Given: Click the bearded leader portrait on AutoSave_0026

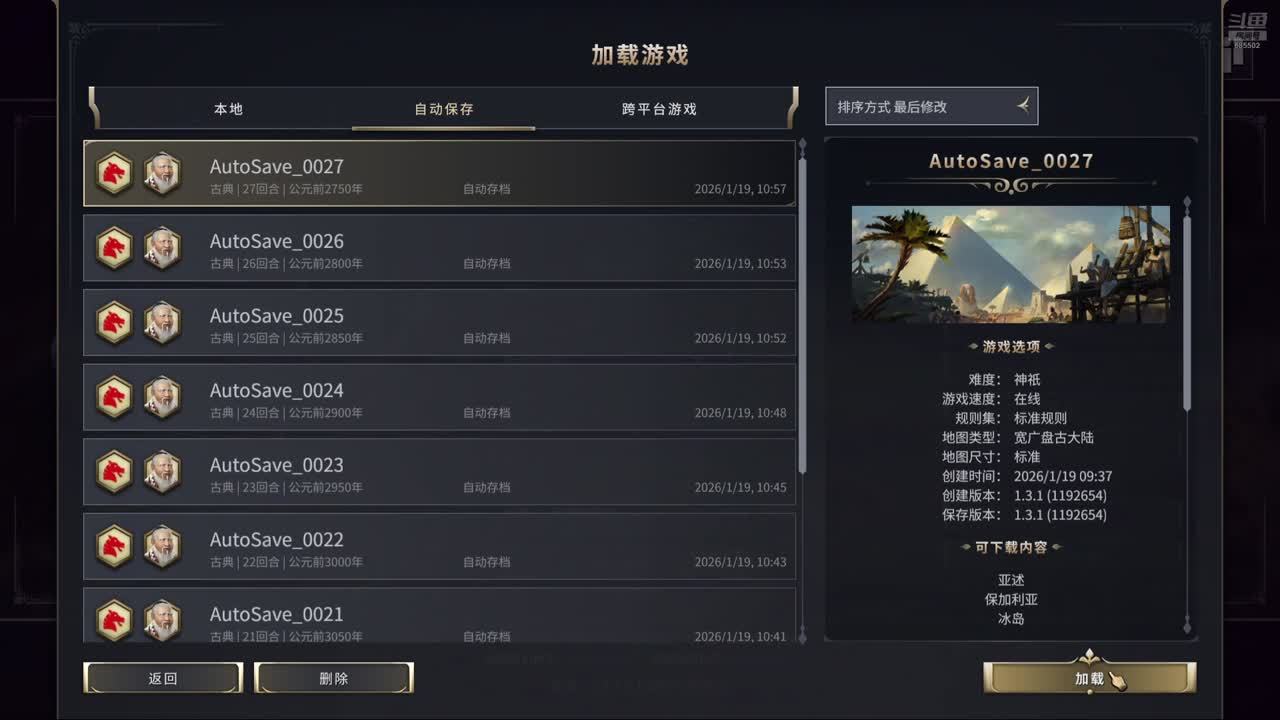Looking at the screenshot, I should click(x=162, y=248).
